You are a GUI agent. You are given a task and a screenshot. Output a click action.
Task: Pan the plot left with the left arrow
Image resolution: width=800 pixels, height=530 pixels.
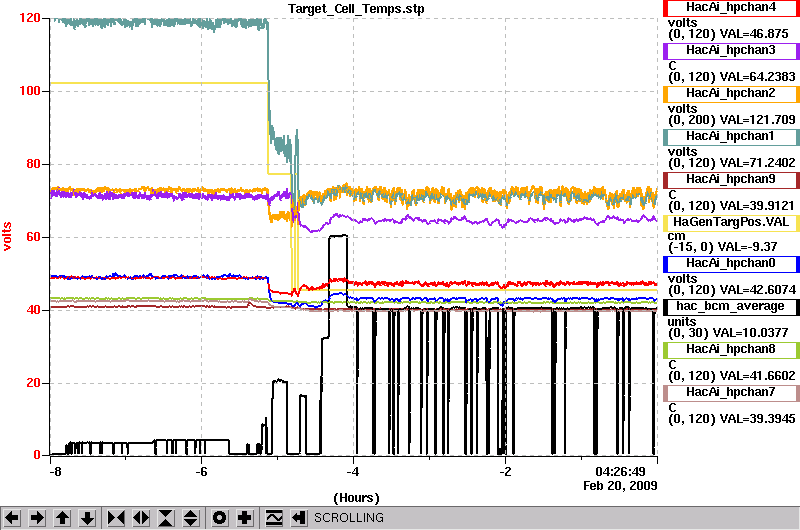coord(12,518)
